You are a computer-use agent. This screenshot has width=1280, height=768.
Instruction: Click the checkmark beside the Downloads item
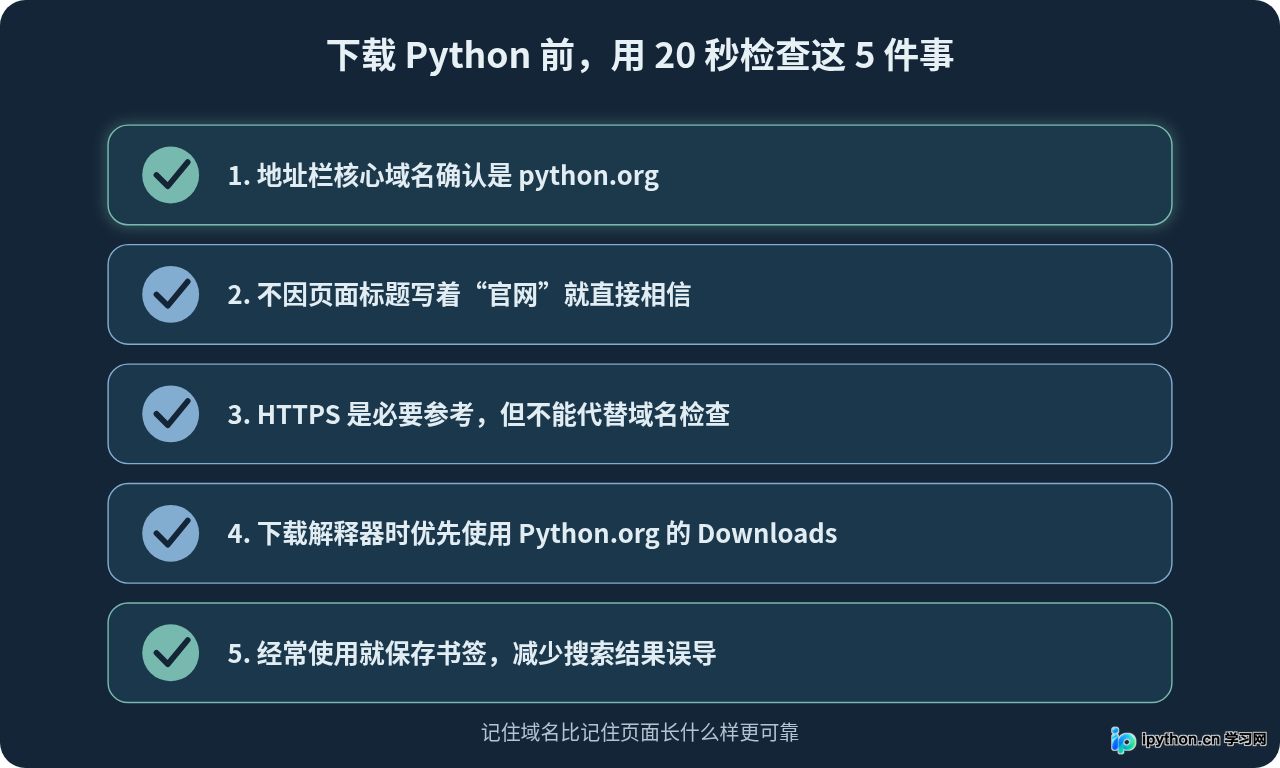coord(170,533)
